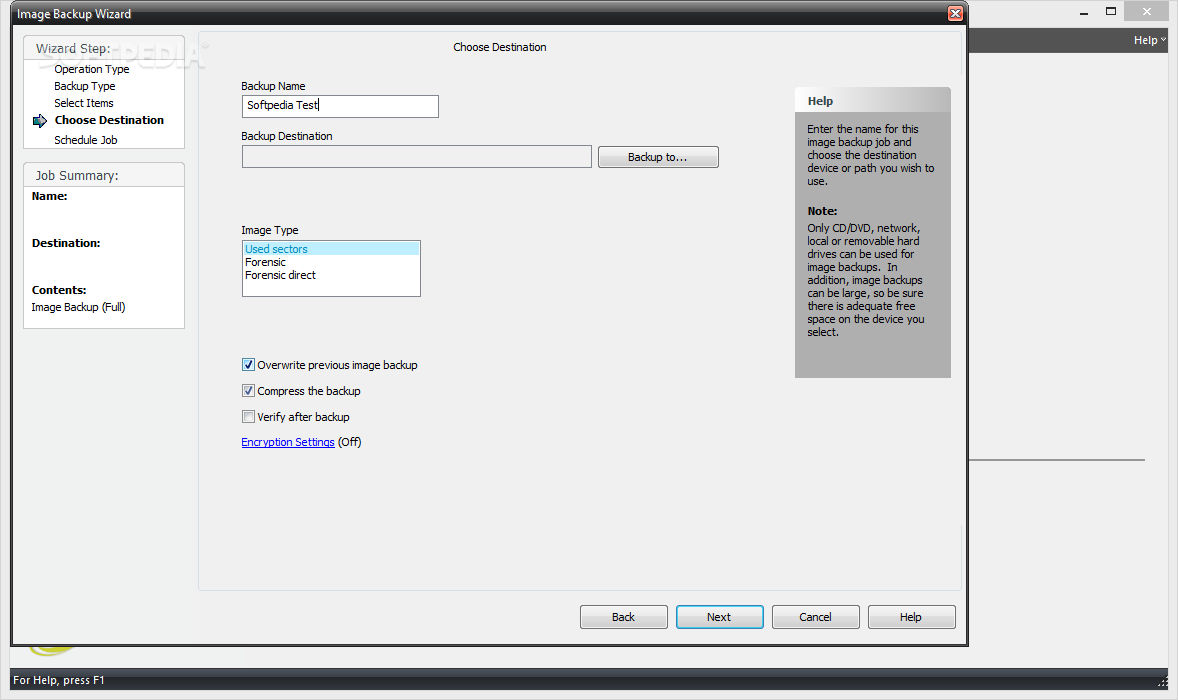This screenshot has width=1178, height=700.
Task: Close the main application window
Action: tap(1146, 12)
